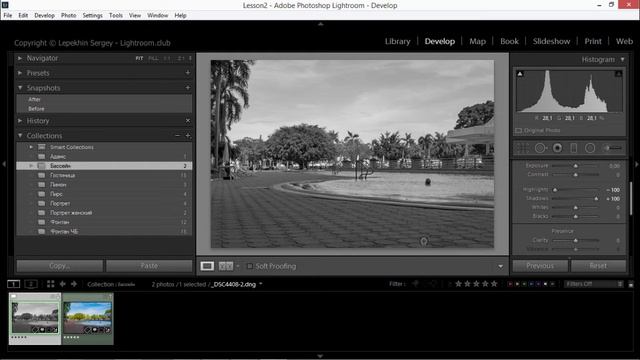Image resolution: width=640 pixels, height=360 pixels.
Task: Go forward with filmstrip right arrow
Action: click(x=74, y=284)
